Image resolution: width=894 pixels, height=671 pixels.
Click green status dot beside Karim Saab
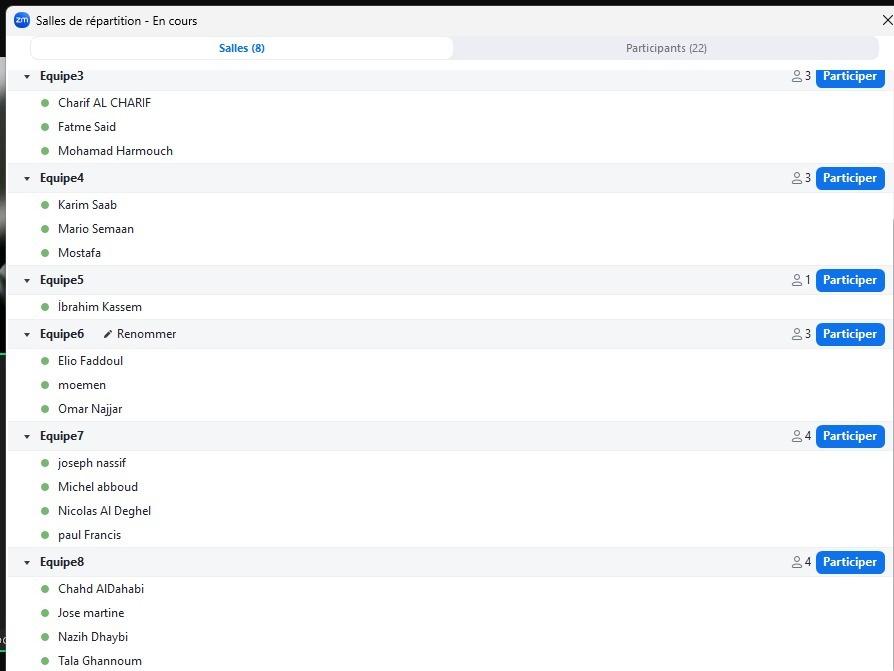coord(45,205)
